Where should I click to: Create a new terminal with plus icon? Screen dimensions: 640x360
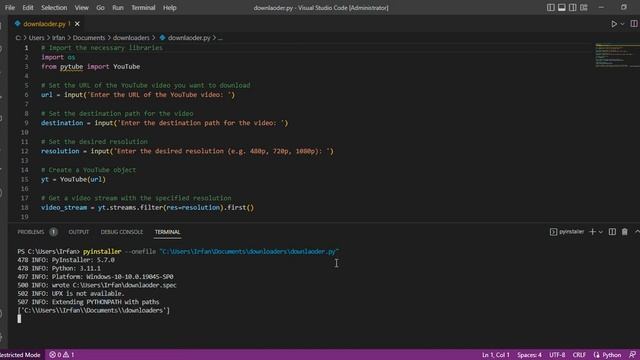click(x=592, y=232)
